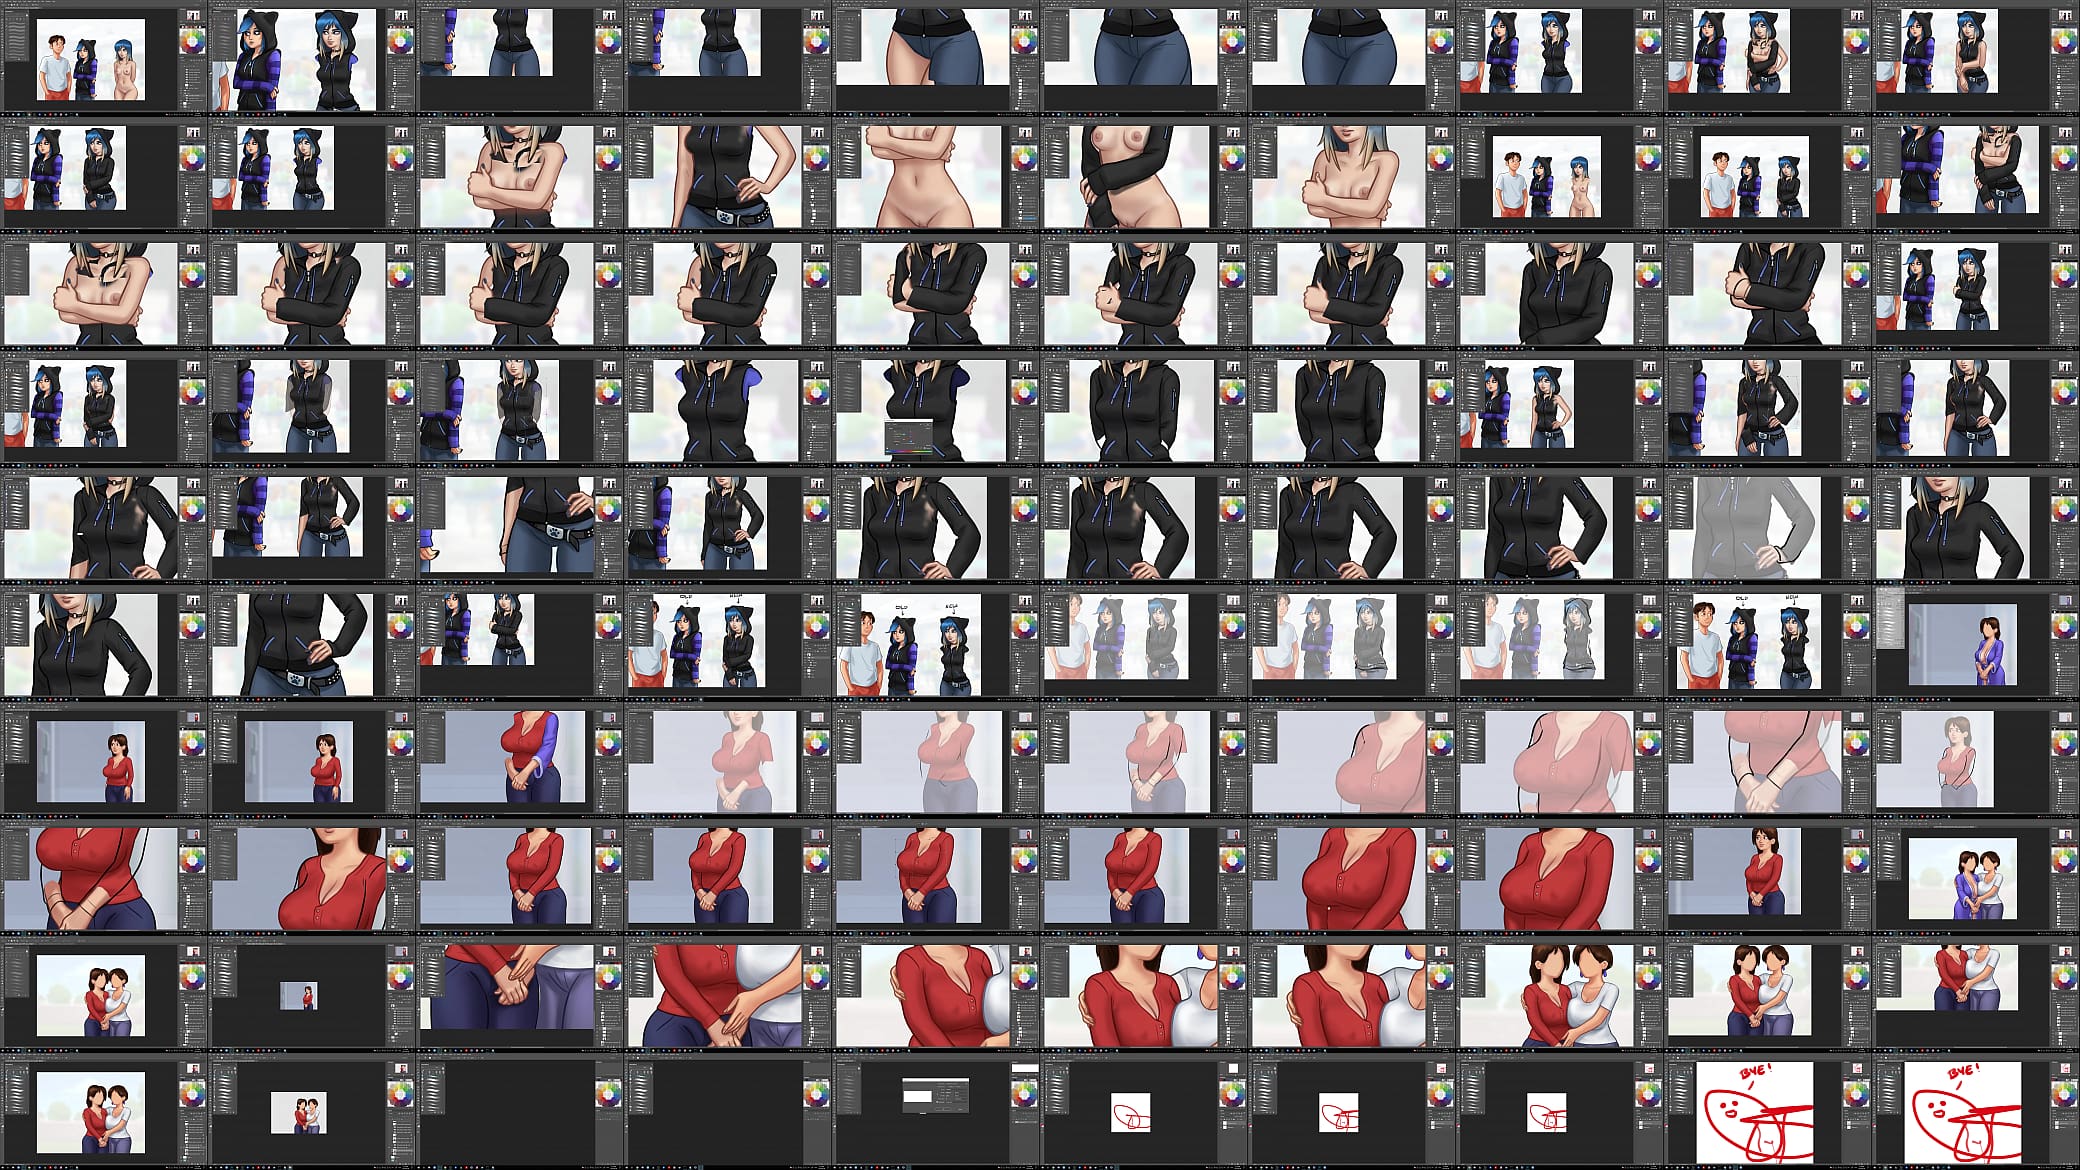
Task: Click the faded gray hoodie sketch frame
Action: pos(1767,526)
